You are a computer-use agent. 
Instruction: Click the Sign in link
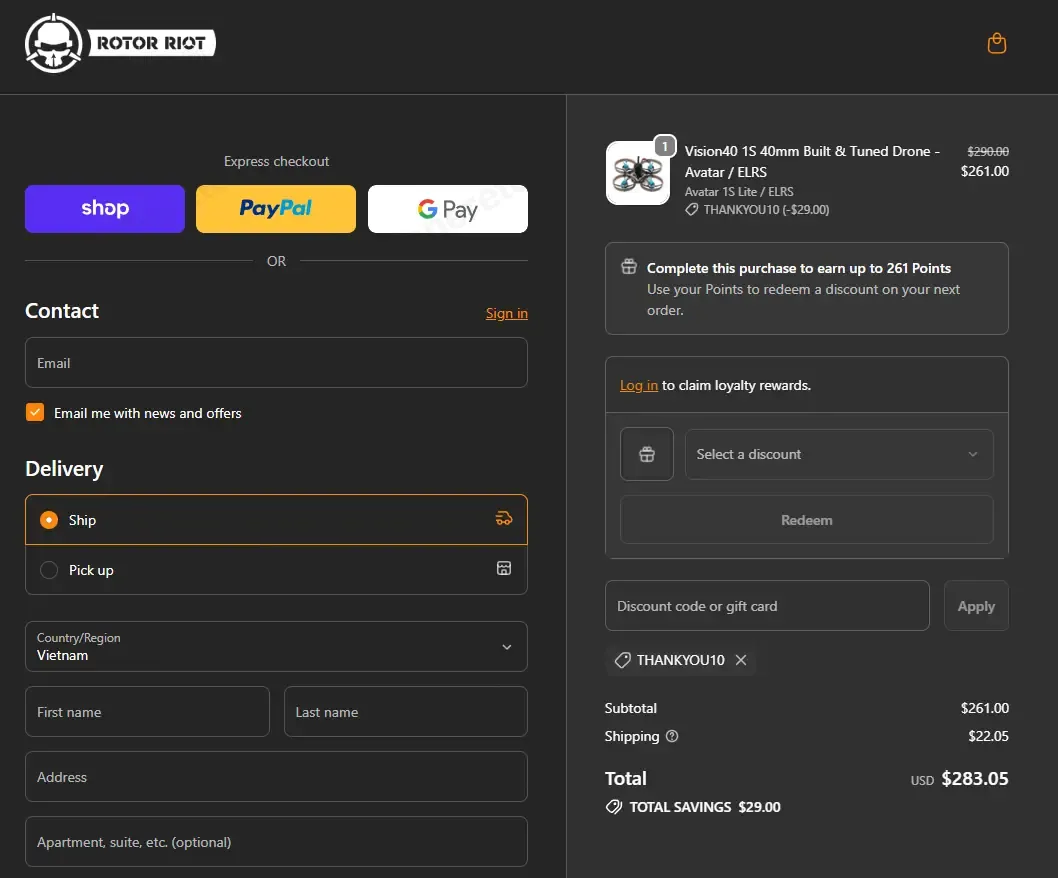click(507, 313)
